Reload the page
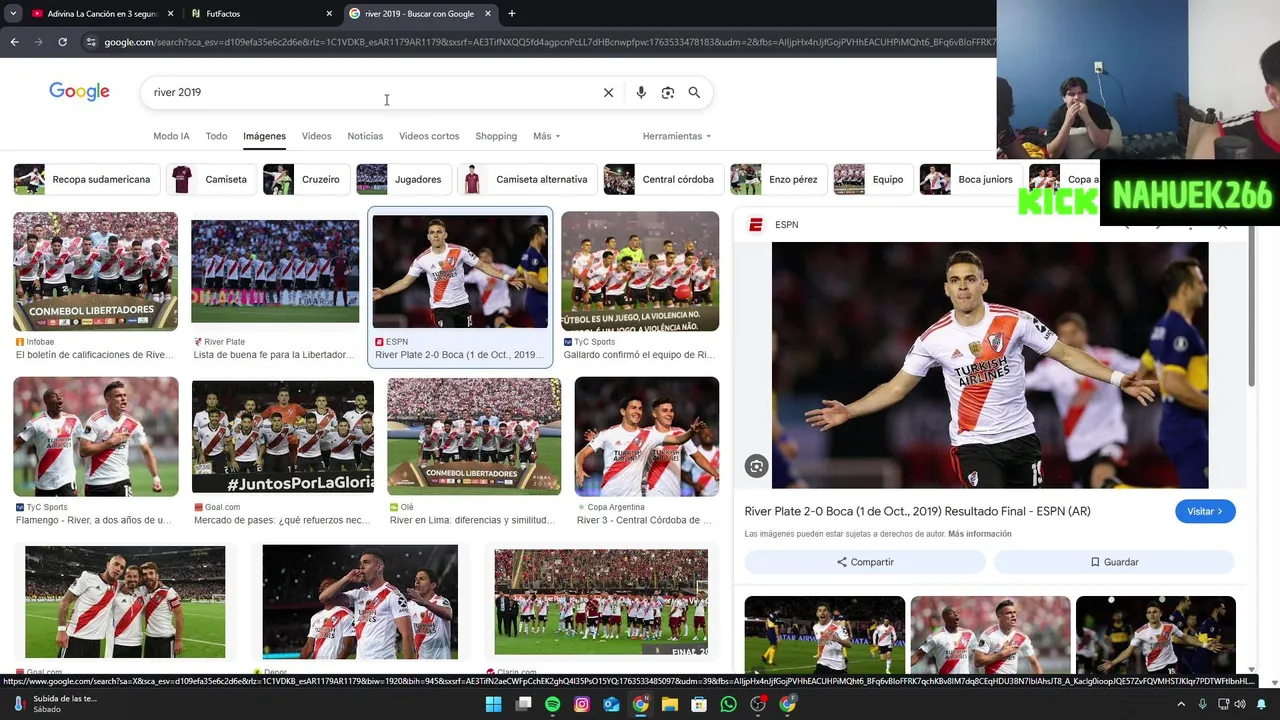The height and width of the screenshot is (720, 1280). point(62,42)
